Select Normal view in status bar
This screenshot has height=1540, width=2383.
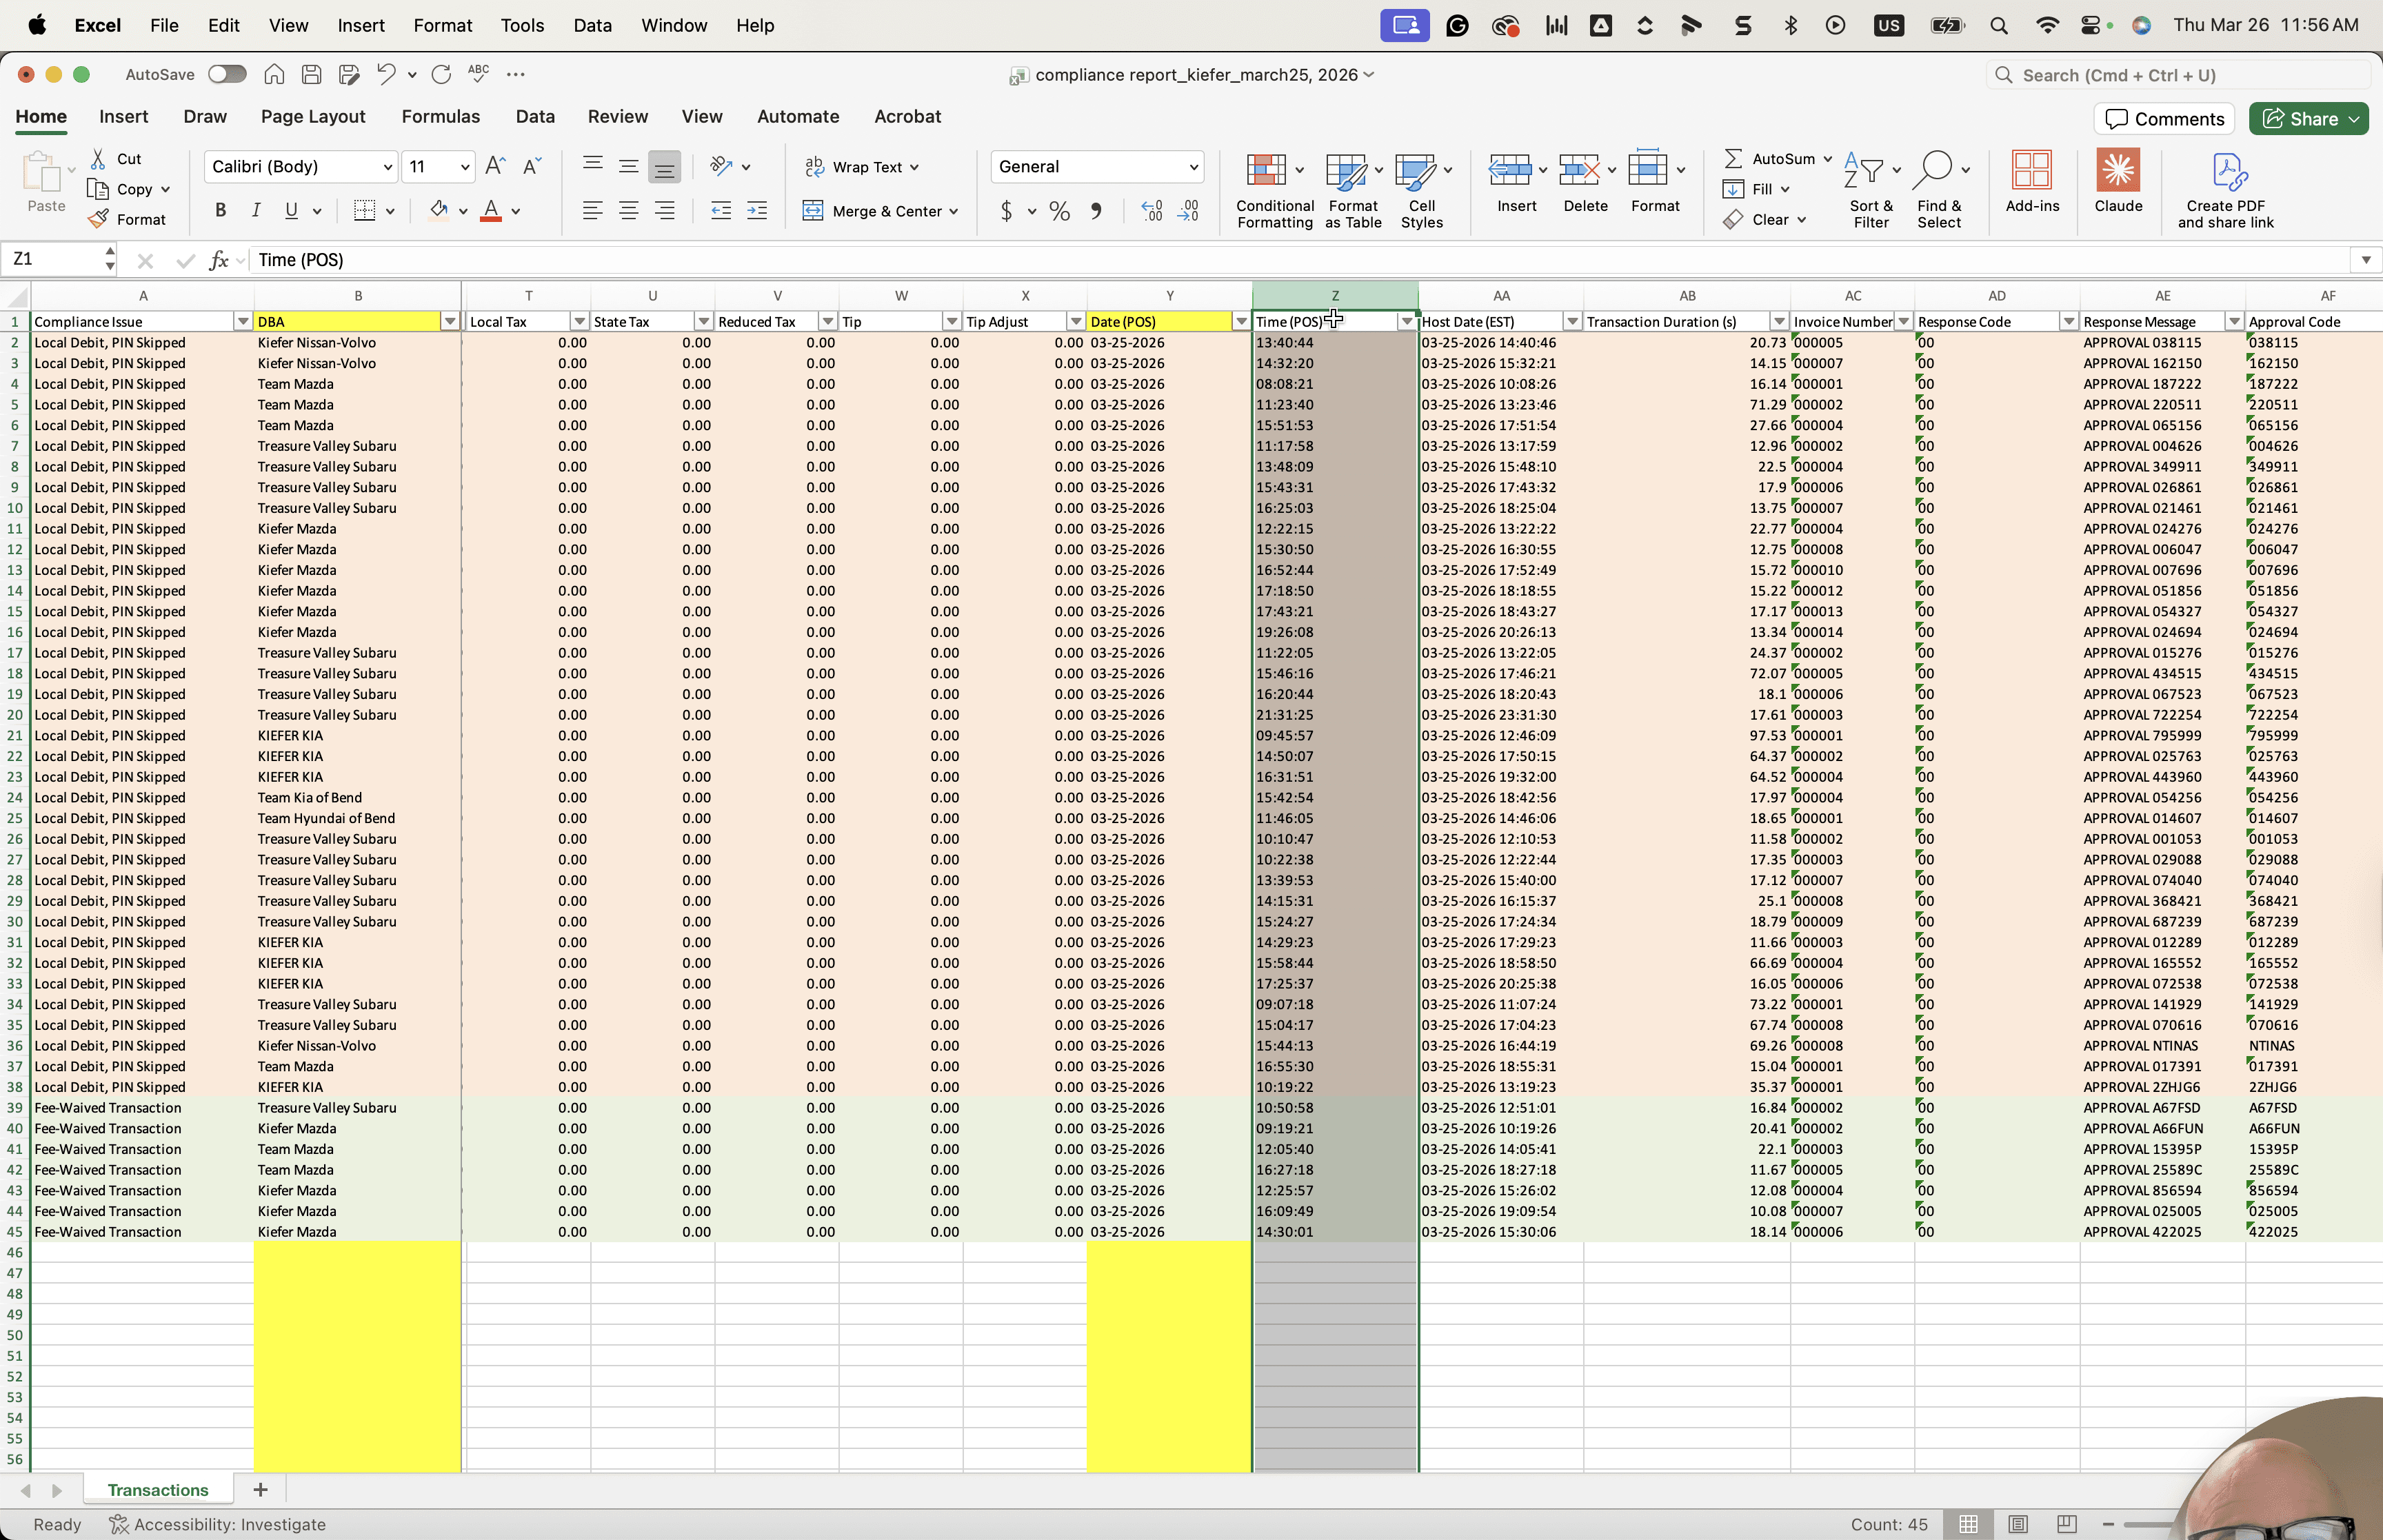click(x=1968, y=1524)
